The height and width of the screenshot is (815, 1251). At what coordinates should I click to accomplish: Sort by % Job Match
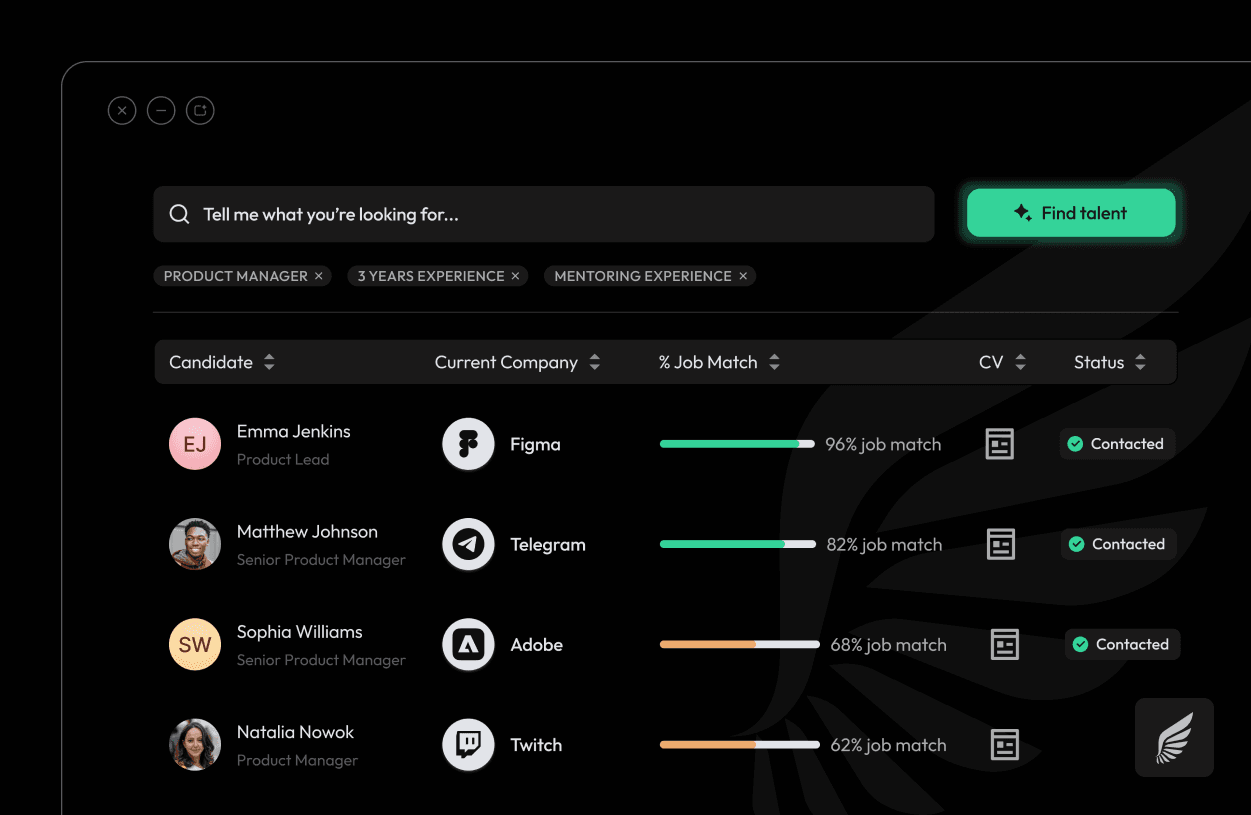(774, 362)
